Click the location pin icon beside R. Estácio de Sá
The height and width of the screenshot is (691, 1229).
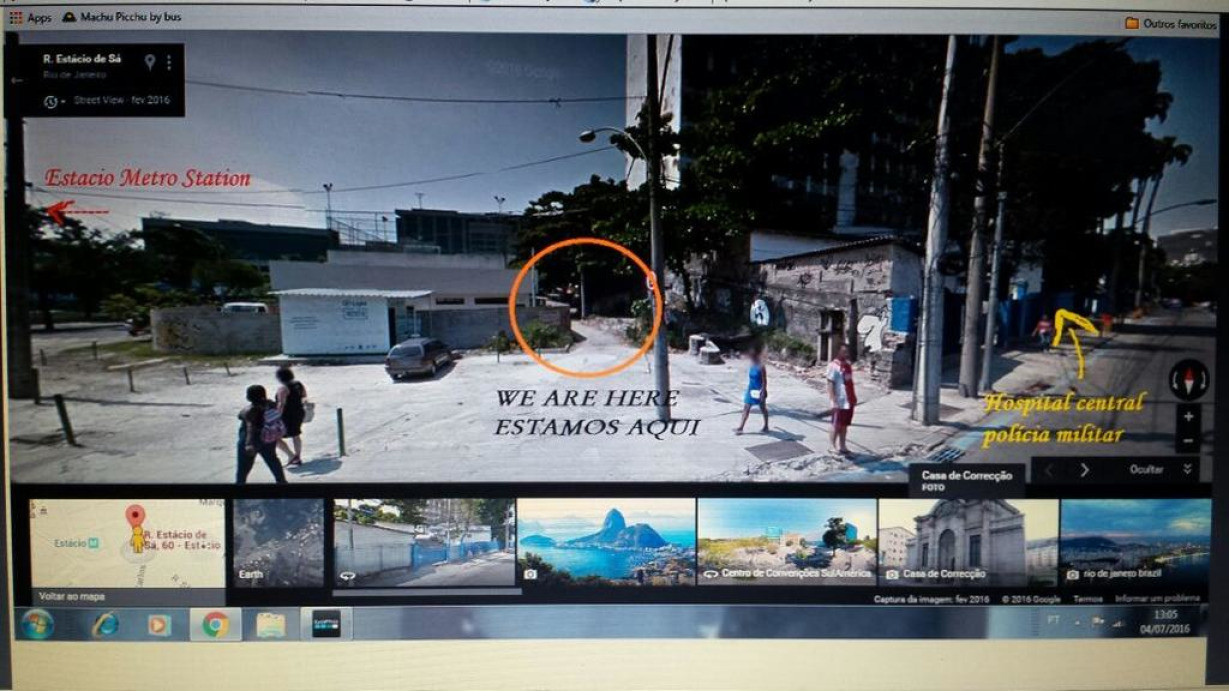149,62
